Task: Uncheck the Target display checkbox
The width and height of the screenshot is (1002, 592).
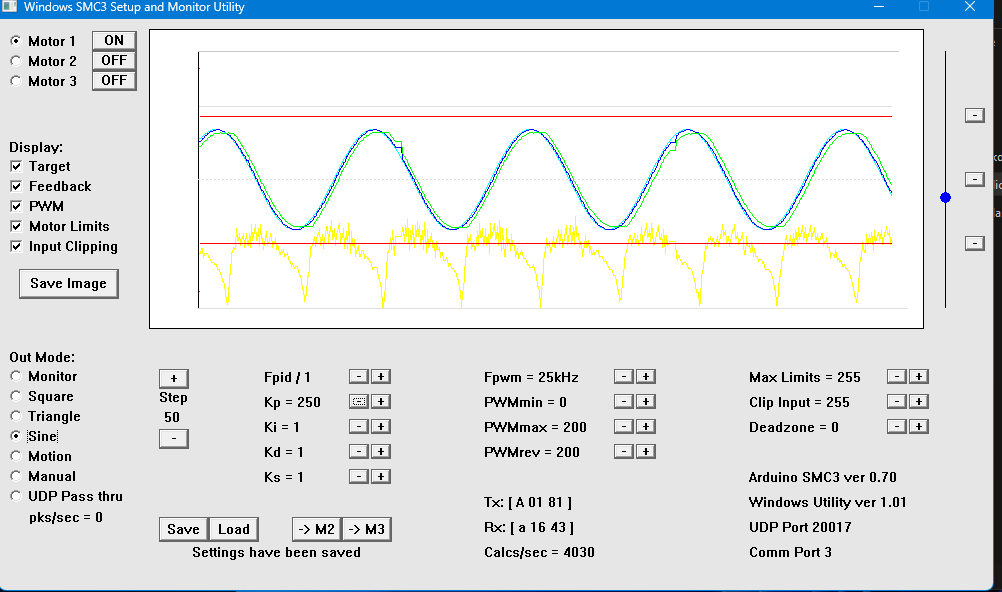Action: (17, 167)
